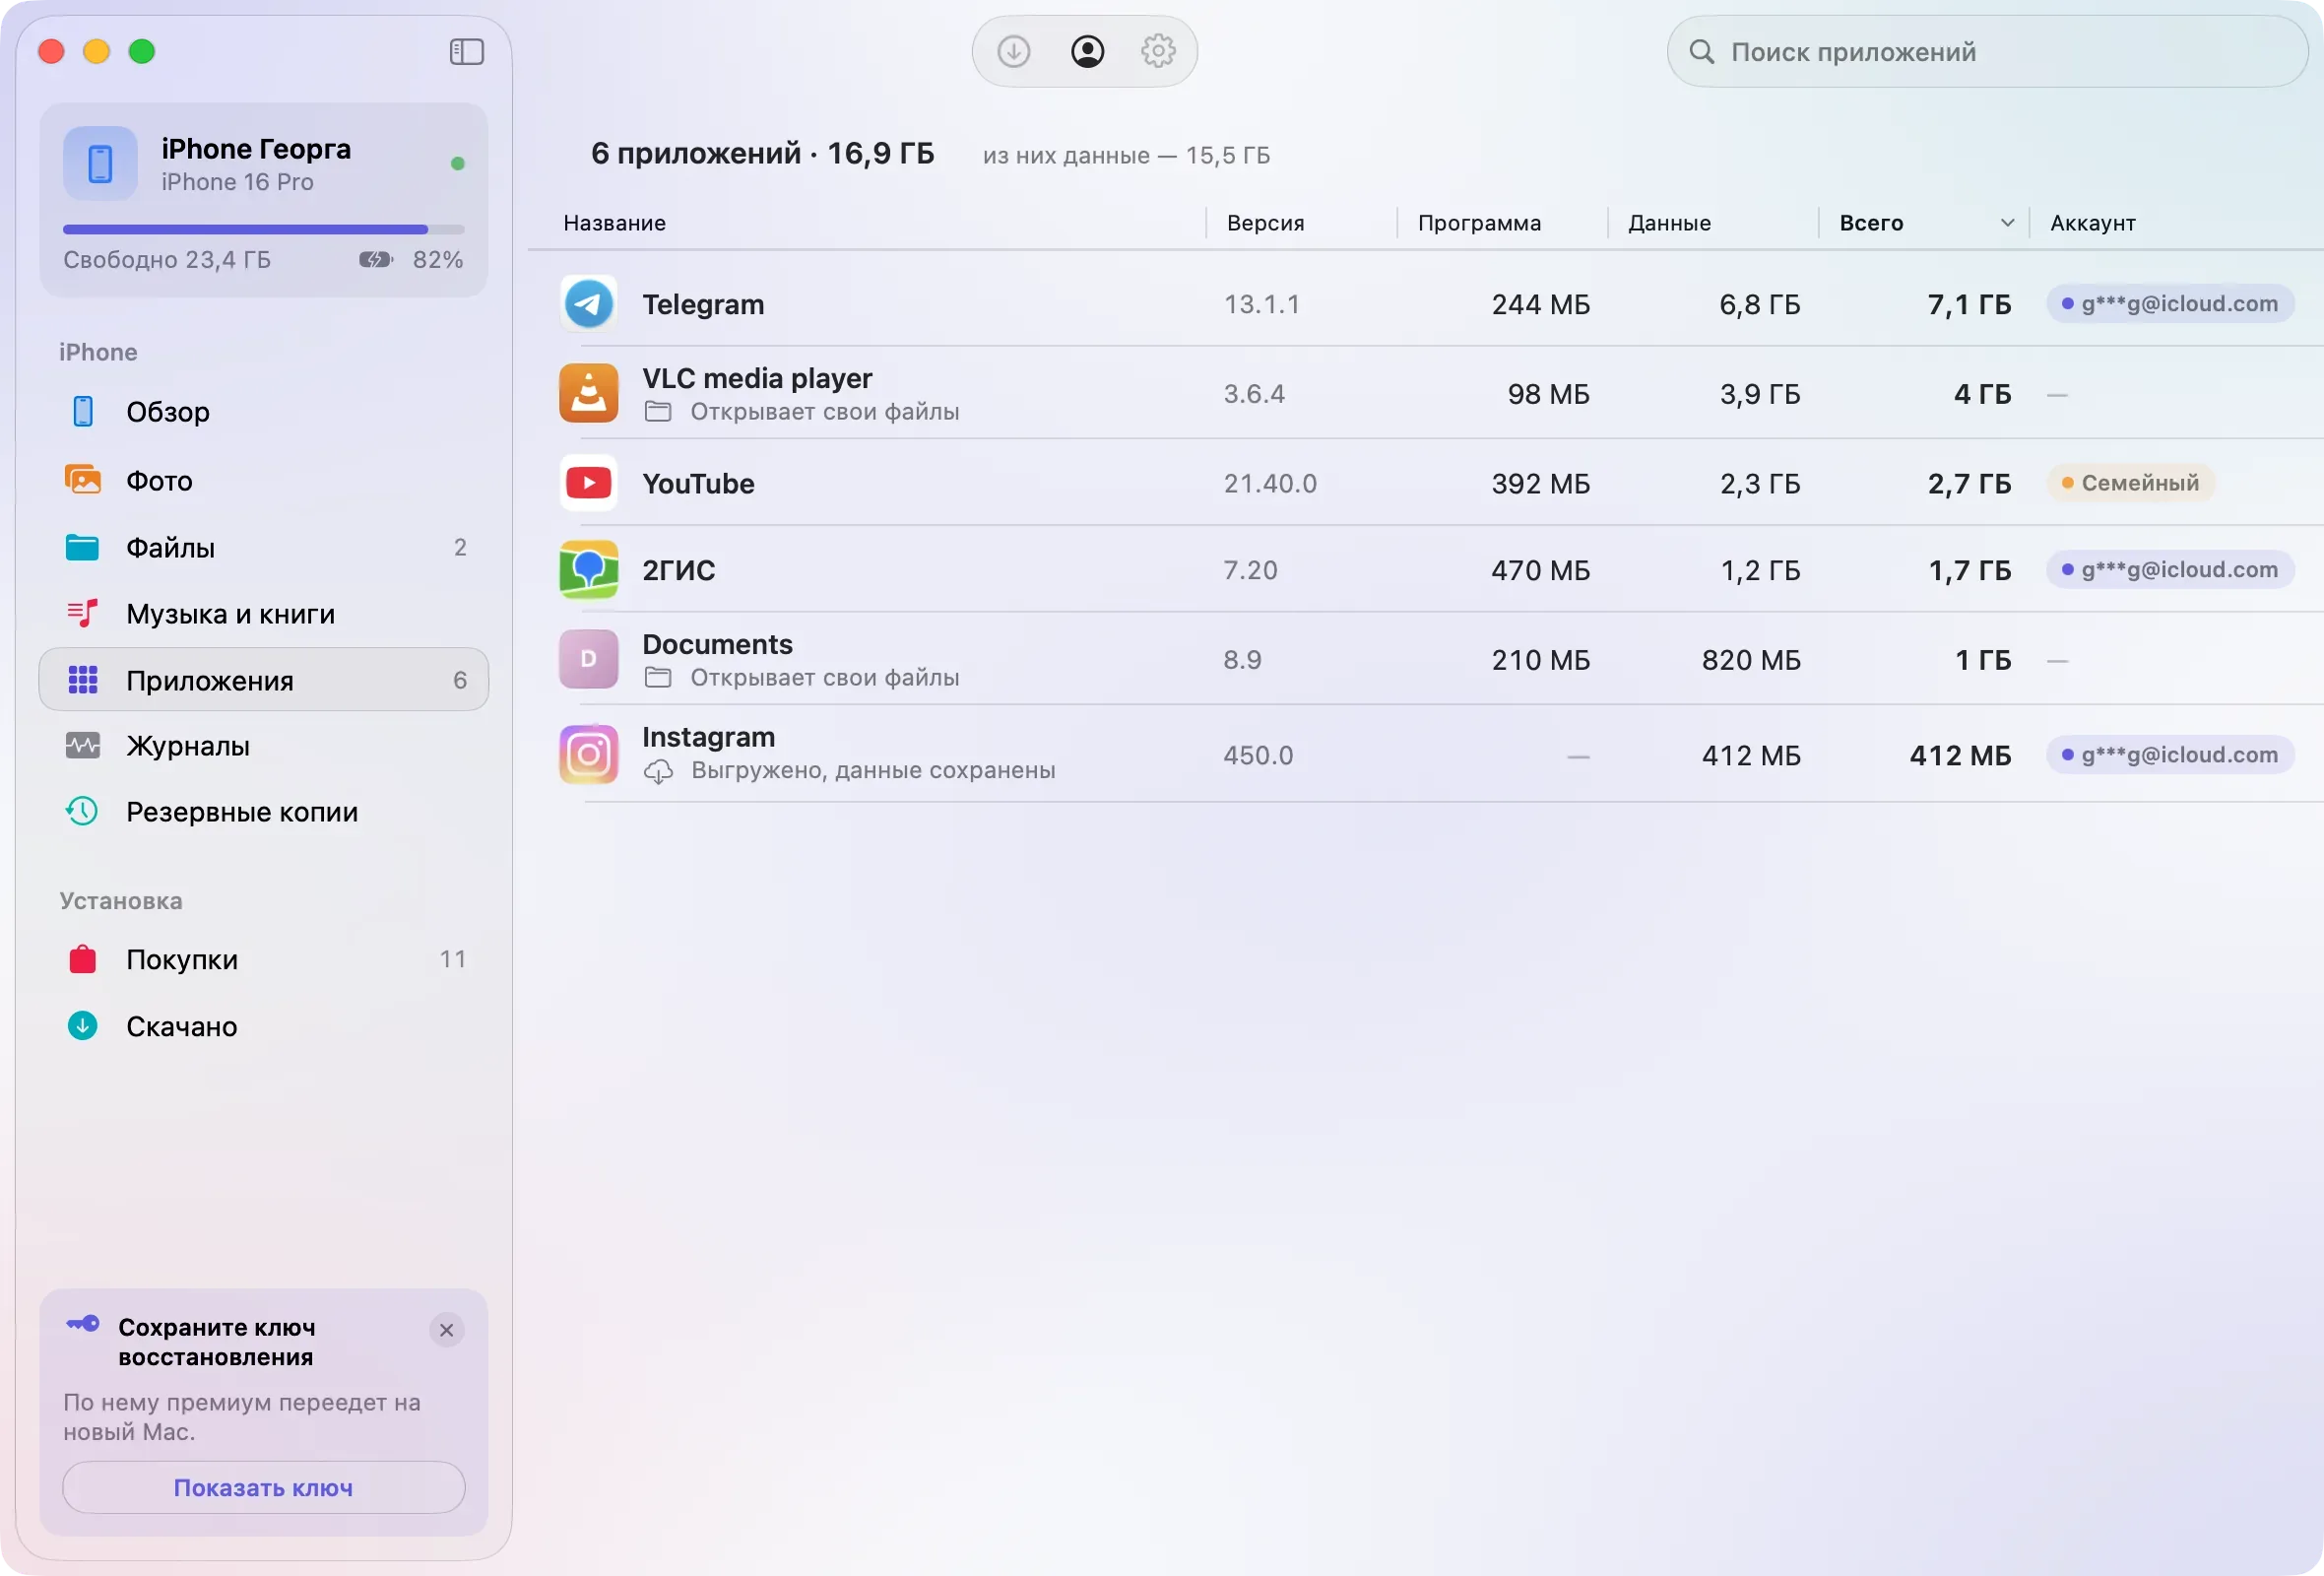Sort by Данные column header
Image resolution: width=2324 pixels, height=1576 pixels.
(1669, 223)
